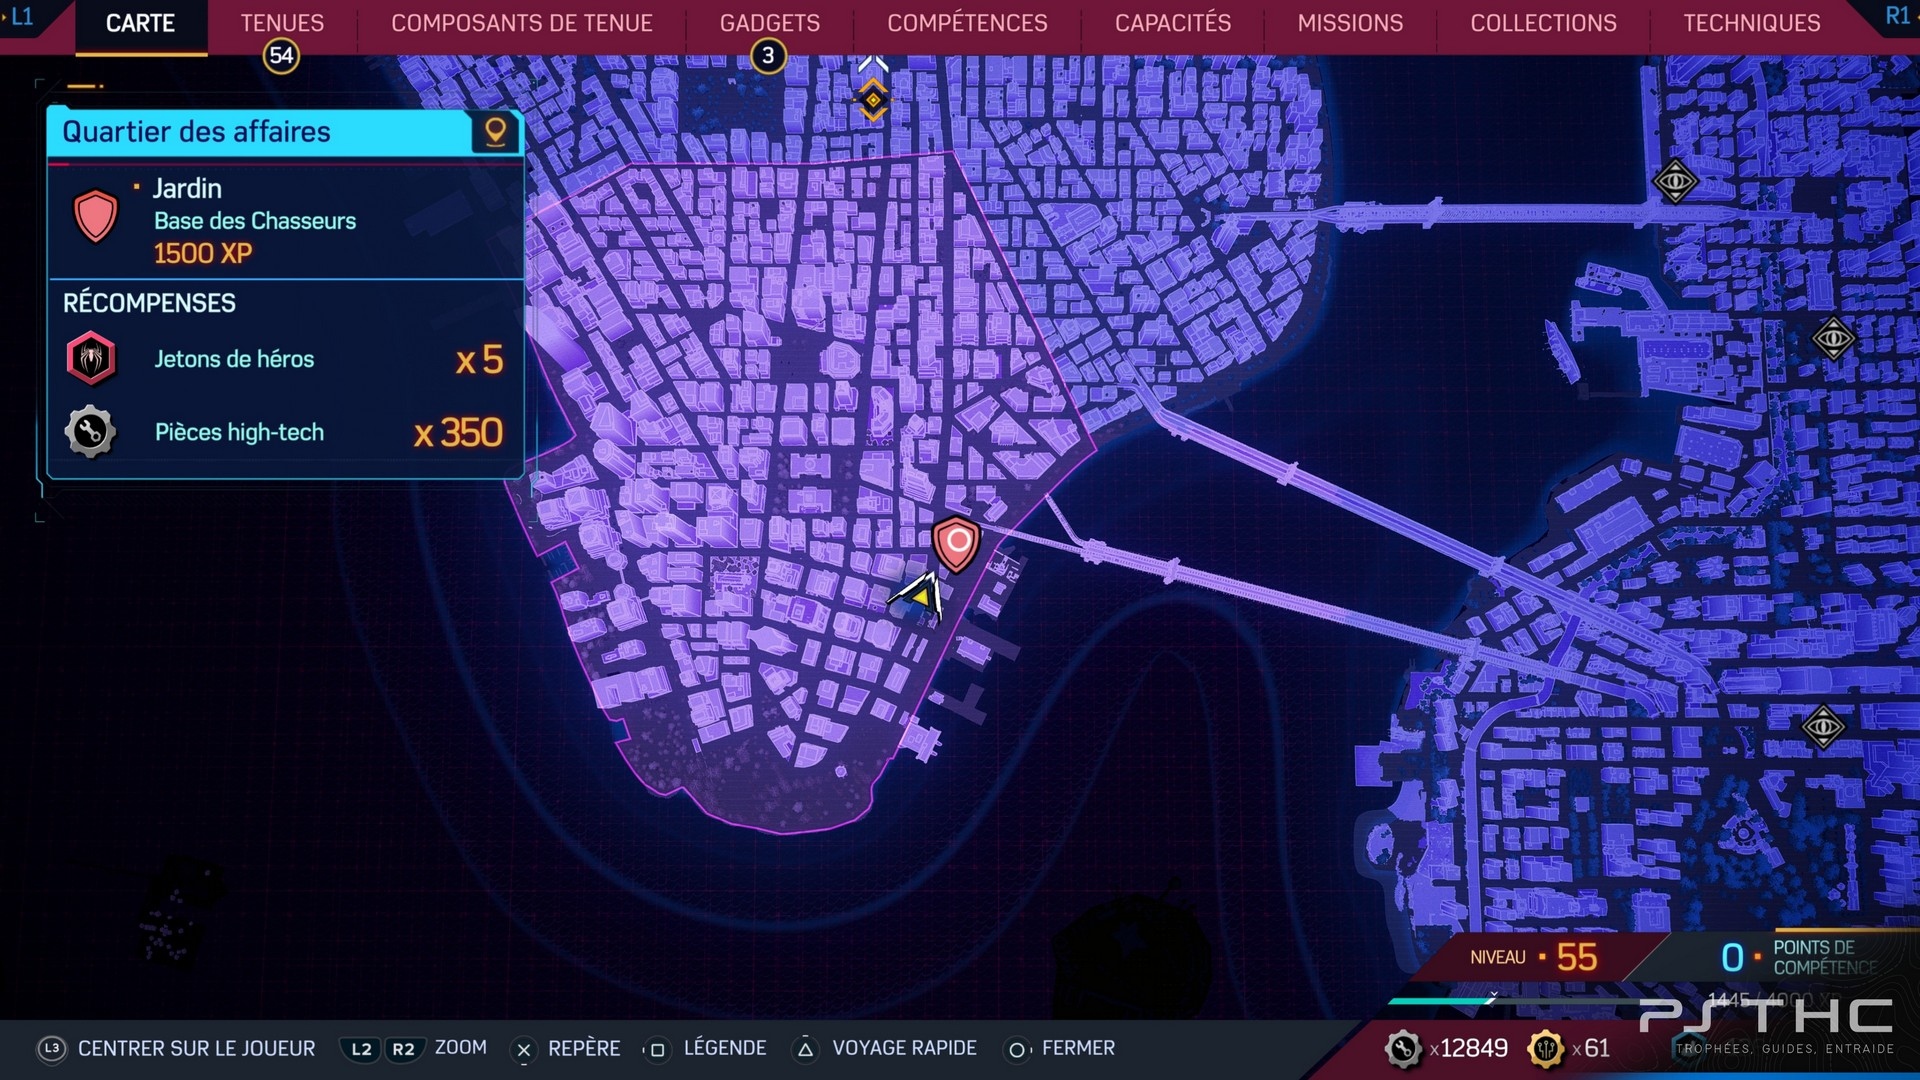Select the orange diamond mission marker
The width and height of the screenshot is (1920, 1080).
click(873, 100)
